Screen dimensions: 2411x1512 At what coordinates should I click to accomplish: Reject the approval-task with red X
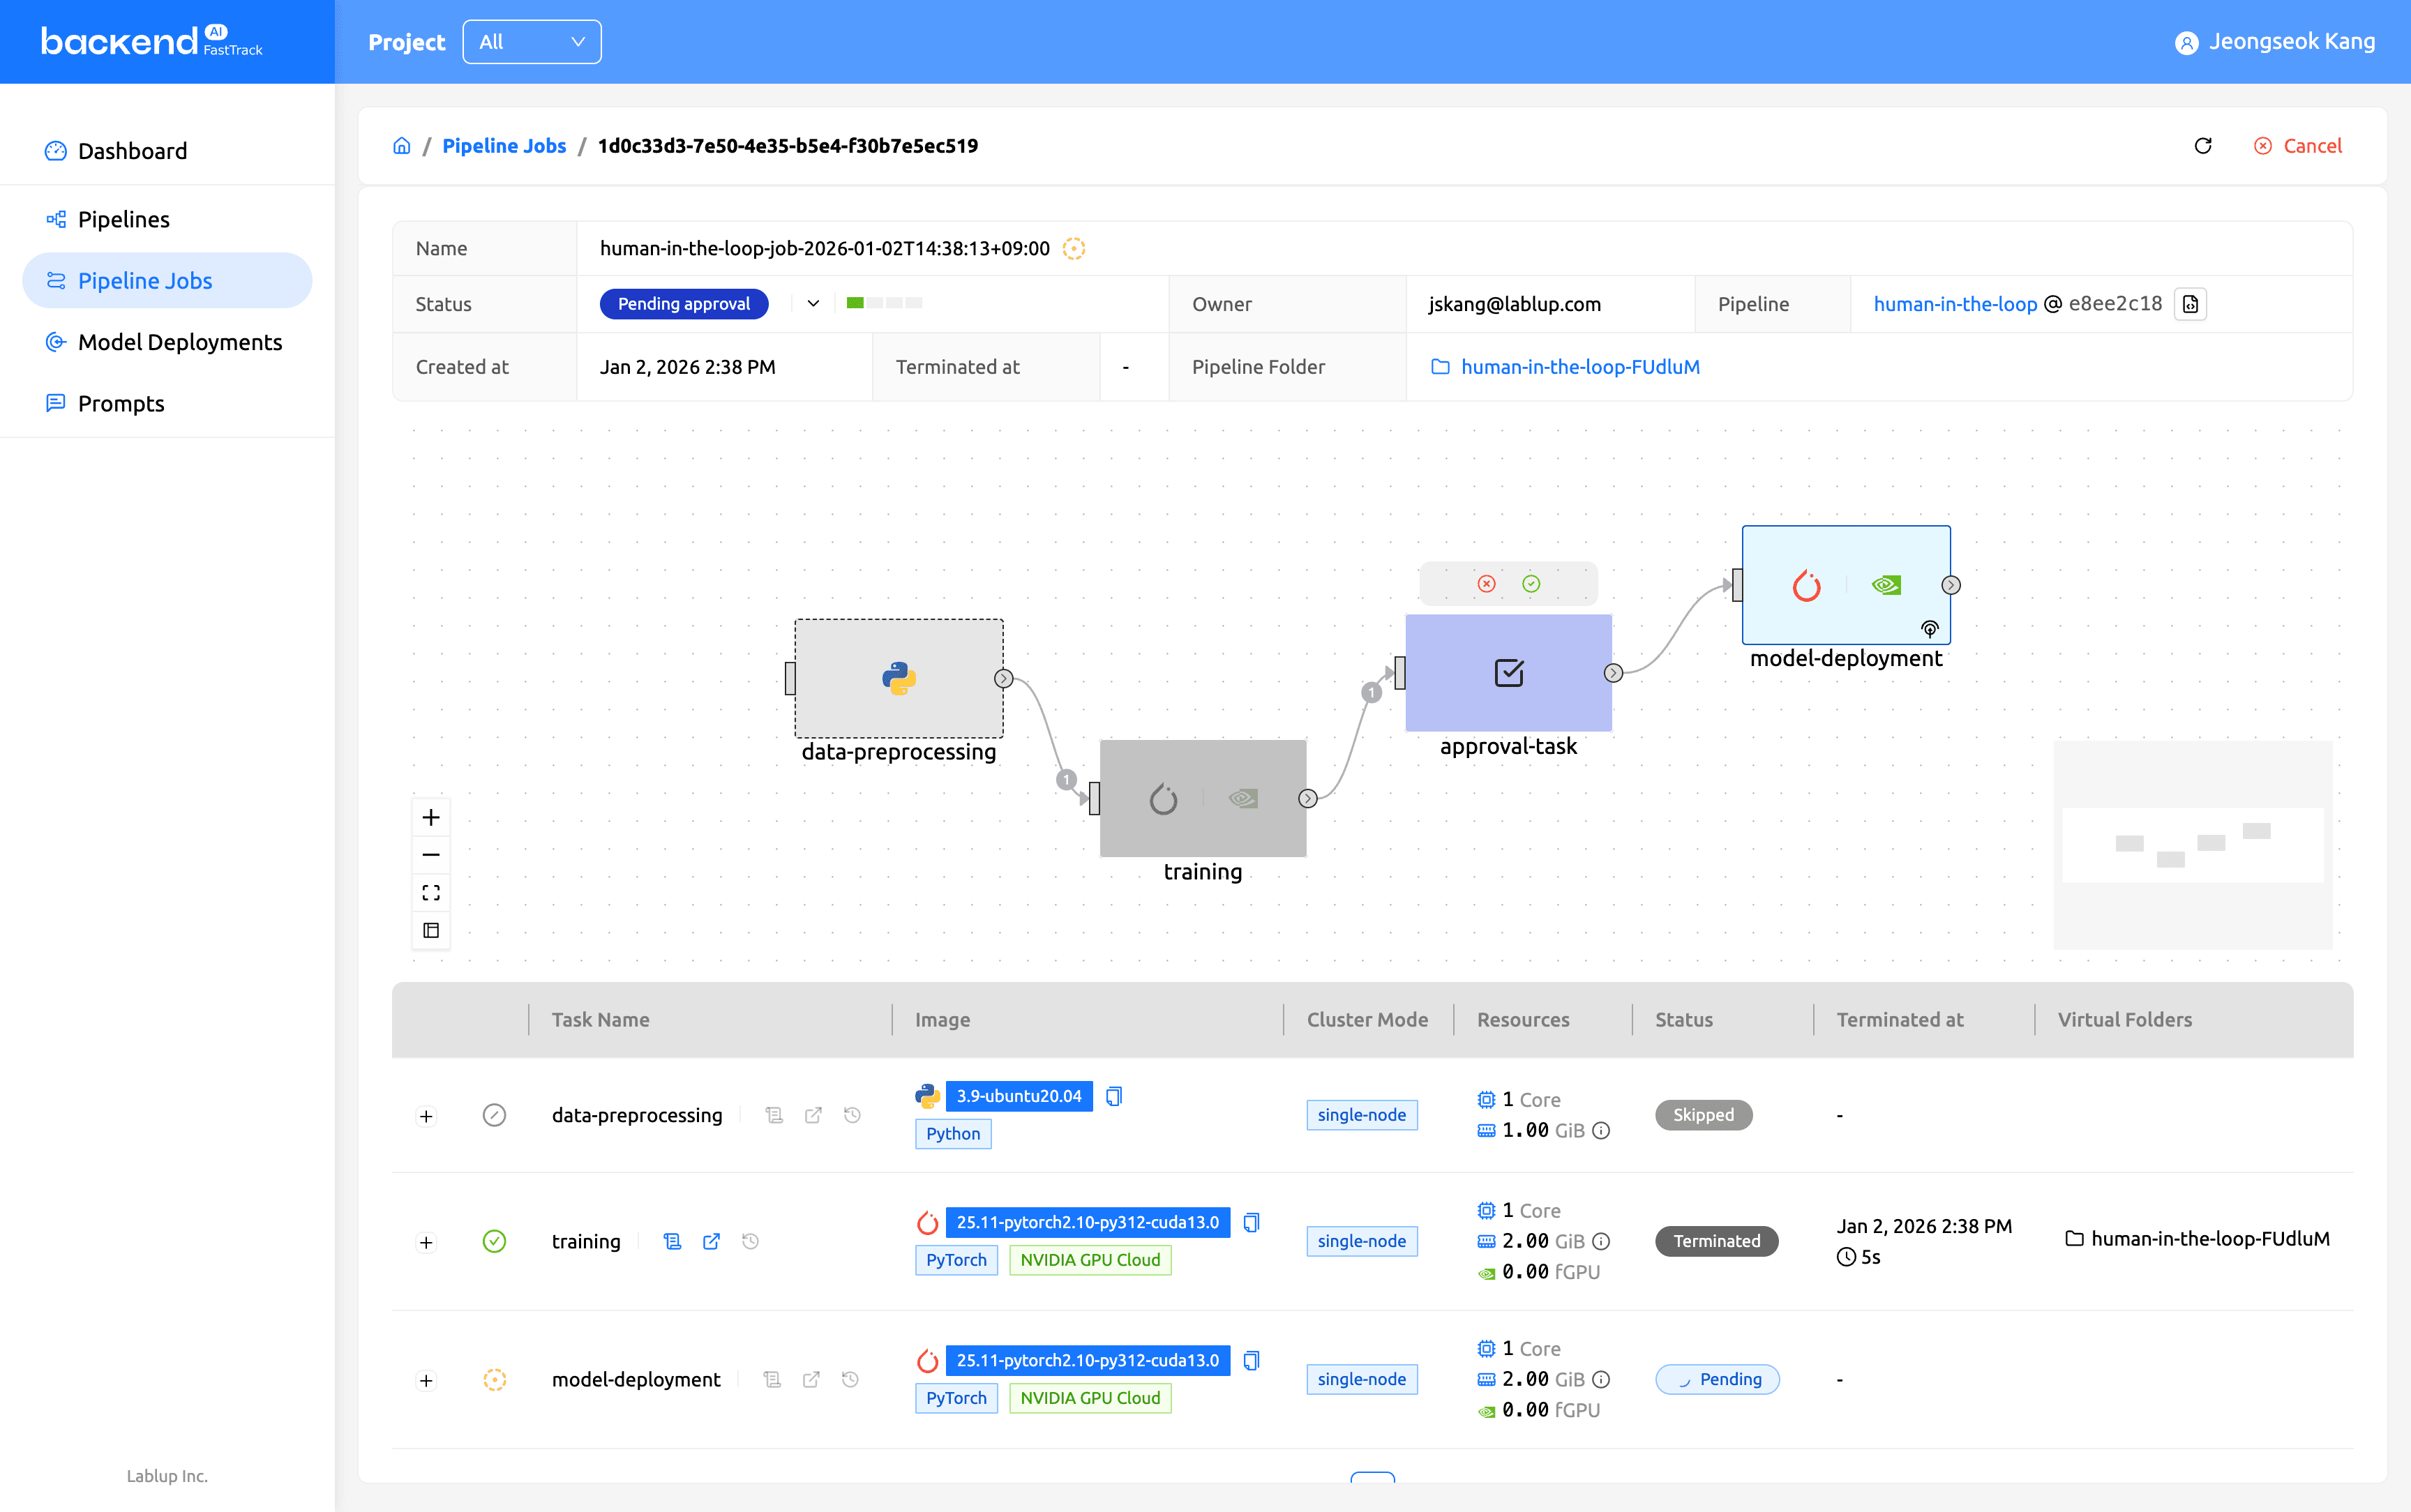[1486, 584]
